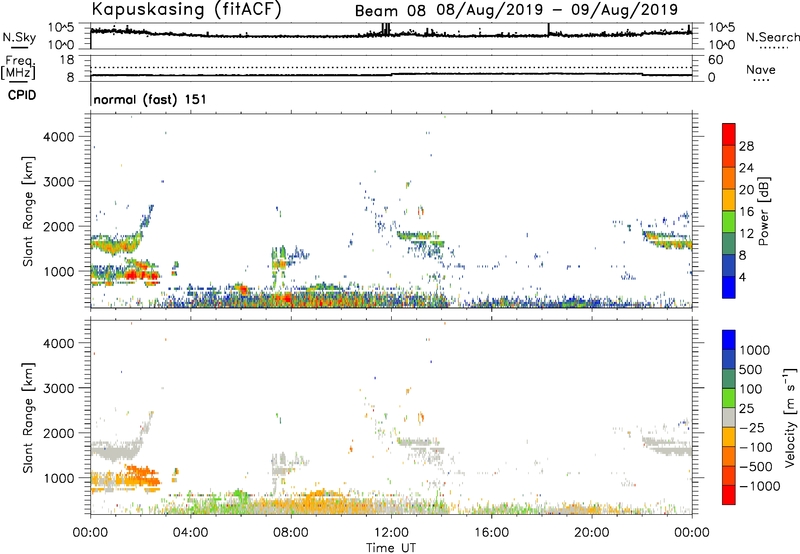Click the 25 tick label on the Velocity colorbar
This screenshot has width=800, height=554.
(x=746, y=409)
